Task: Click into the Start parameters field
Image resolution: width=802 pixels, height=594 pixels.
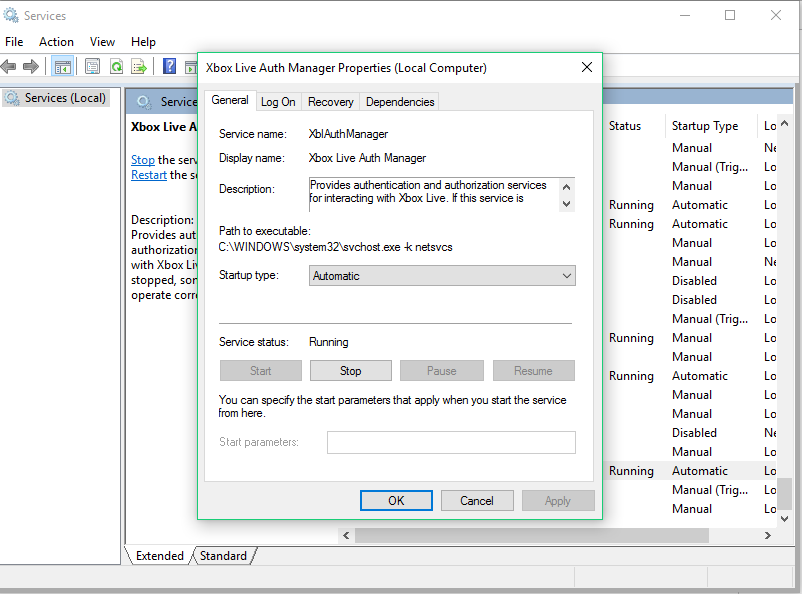Action: [451, 443]
